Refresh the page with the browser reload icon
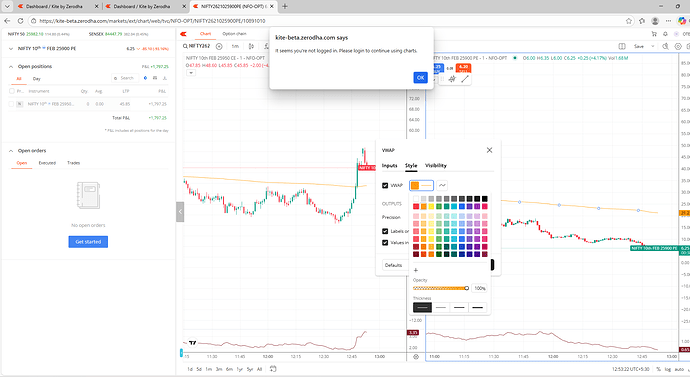690x377 pixels. pos(20,21)
